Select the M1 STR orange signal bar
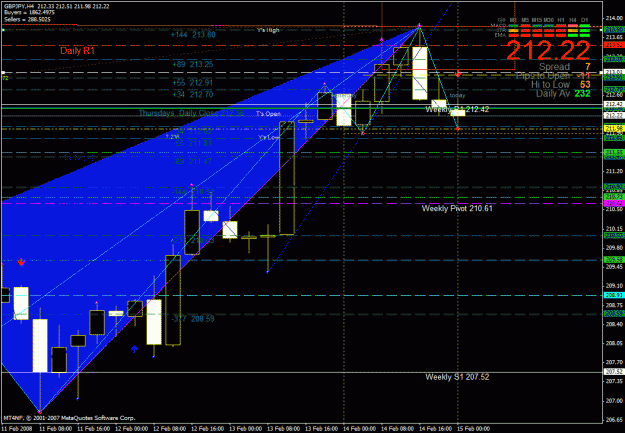625x433 pixels. click(513, 30)
